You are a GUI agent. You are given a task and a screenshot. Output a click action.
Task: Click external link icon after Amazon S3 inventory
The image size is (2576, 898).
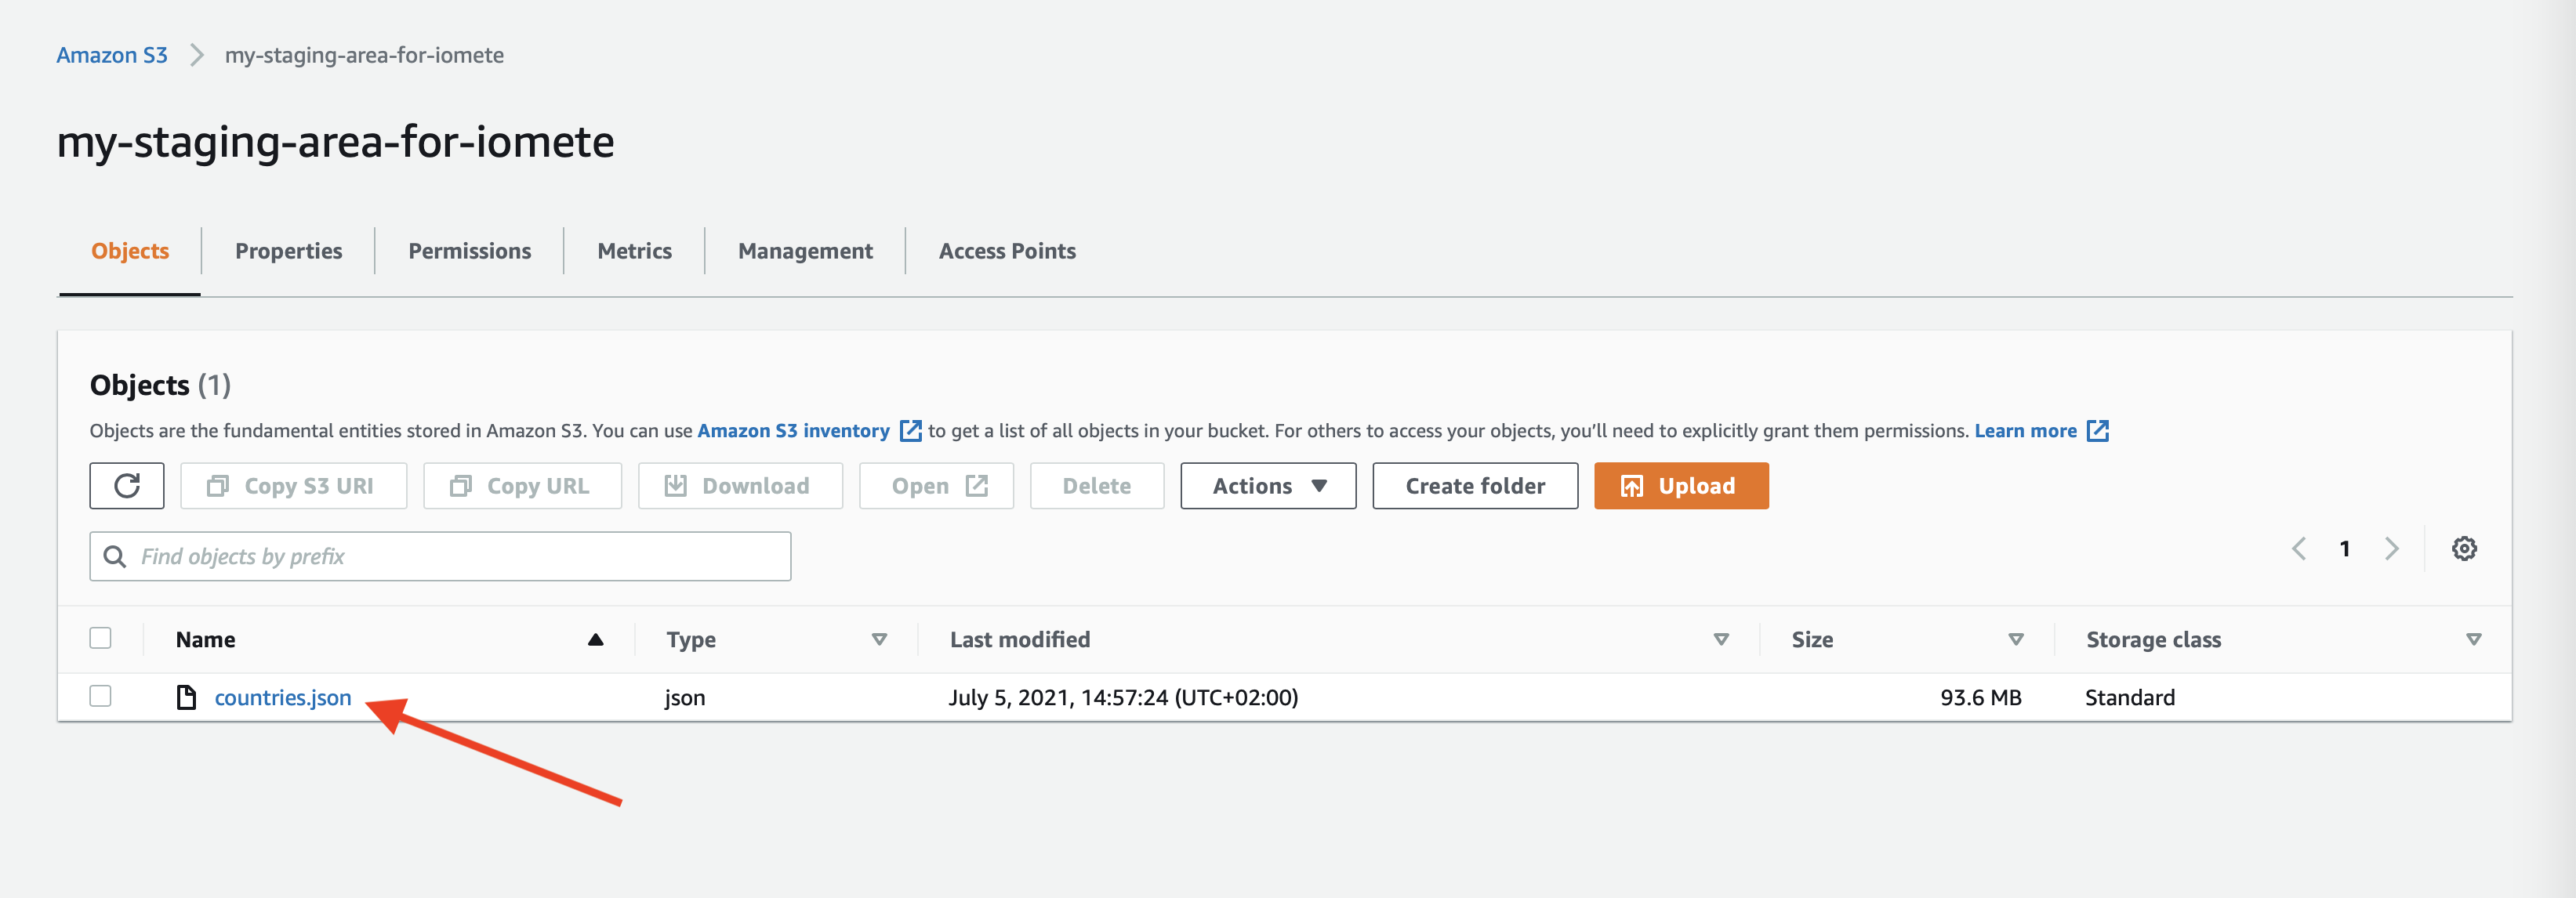(910, 431)
